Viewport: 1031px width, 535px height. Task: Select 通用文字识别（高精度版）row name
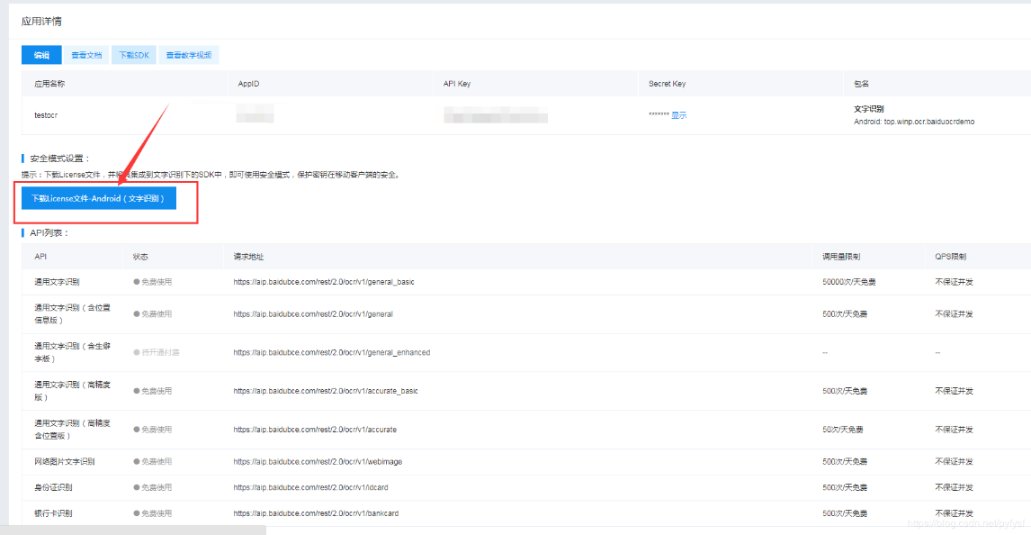(72, 391)
